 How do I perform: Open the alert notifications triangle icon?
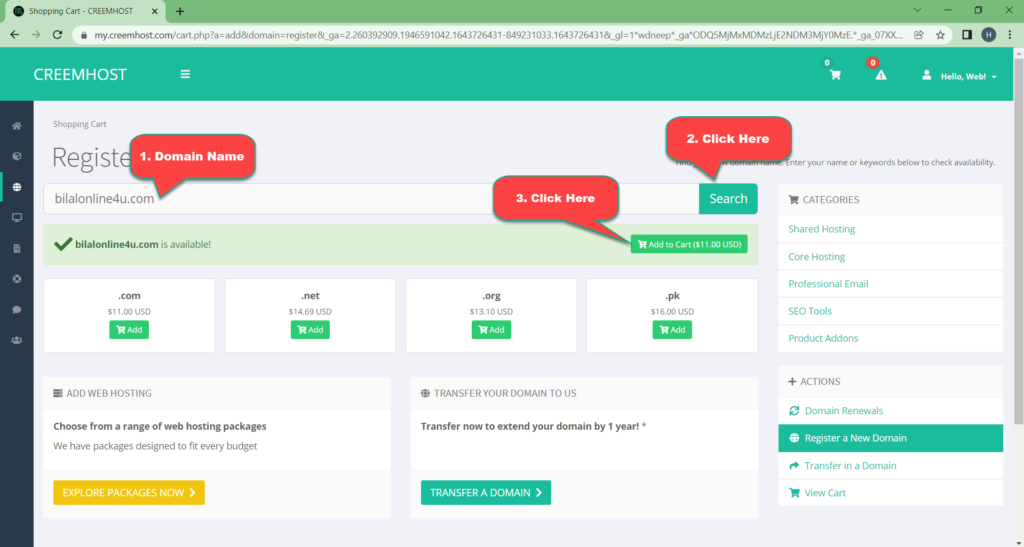point(881,75)
